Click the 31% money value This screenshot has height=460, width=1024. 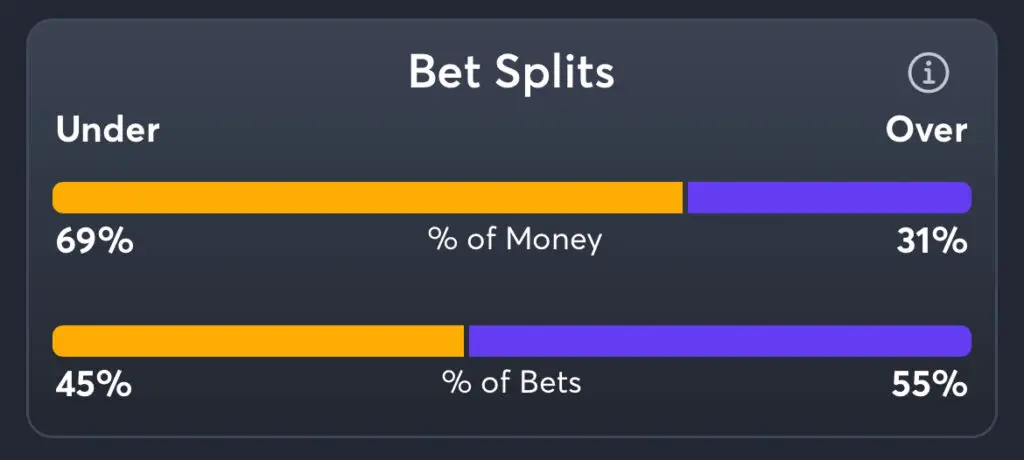click(930, 241)
